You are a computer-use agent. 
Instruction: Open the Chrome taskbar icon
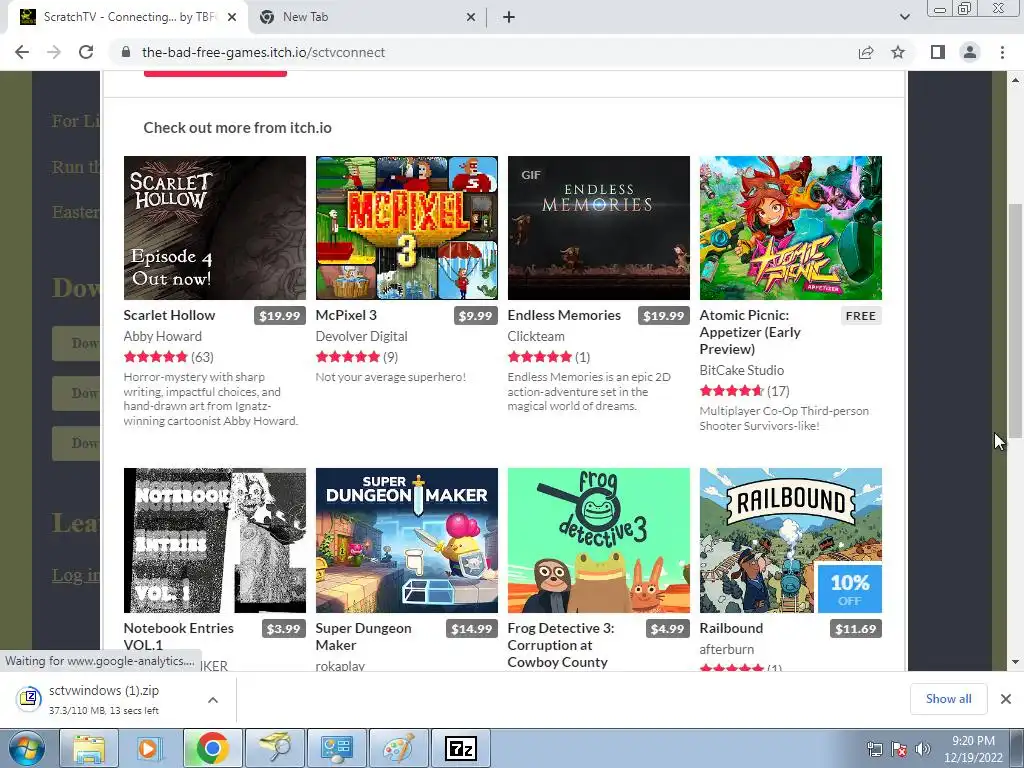point(212,748)
